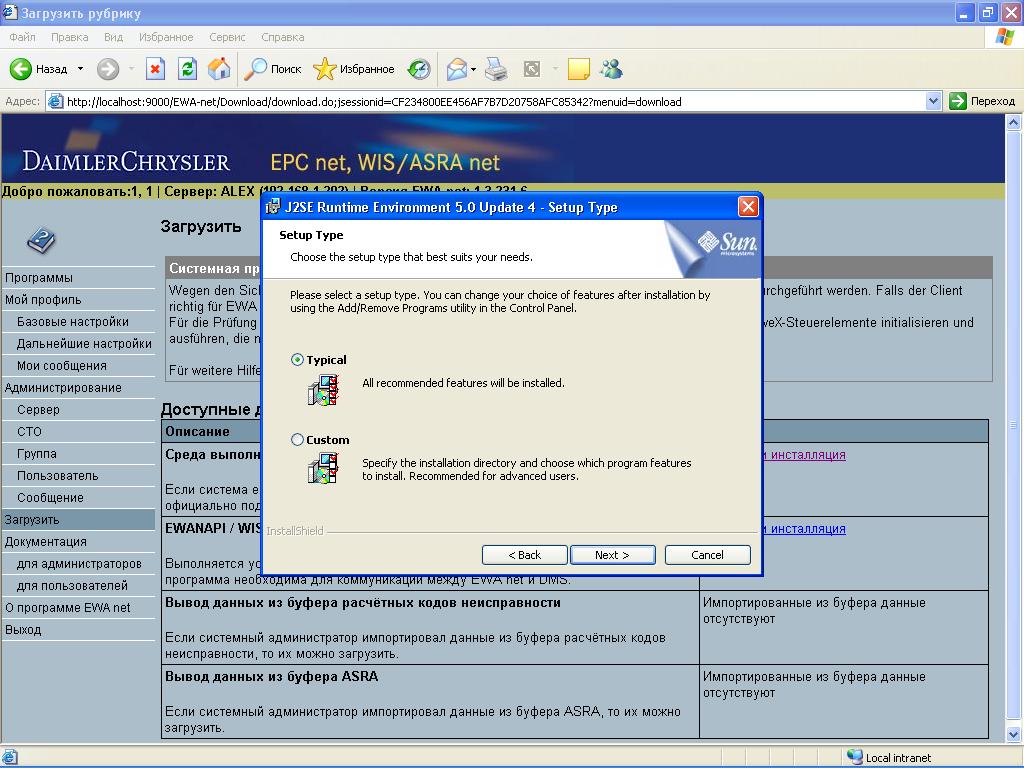Select the Custom setup type radio button
1024x768 pixels.
click(297, 440)
